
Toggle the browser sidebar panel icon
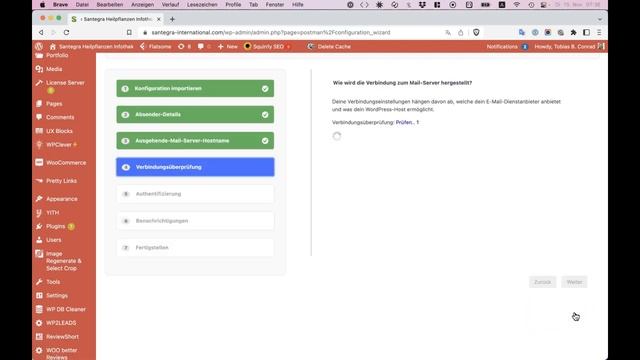click(586, 32)
